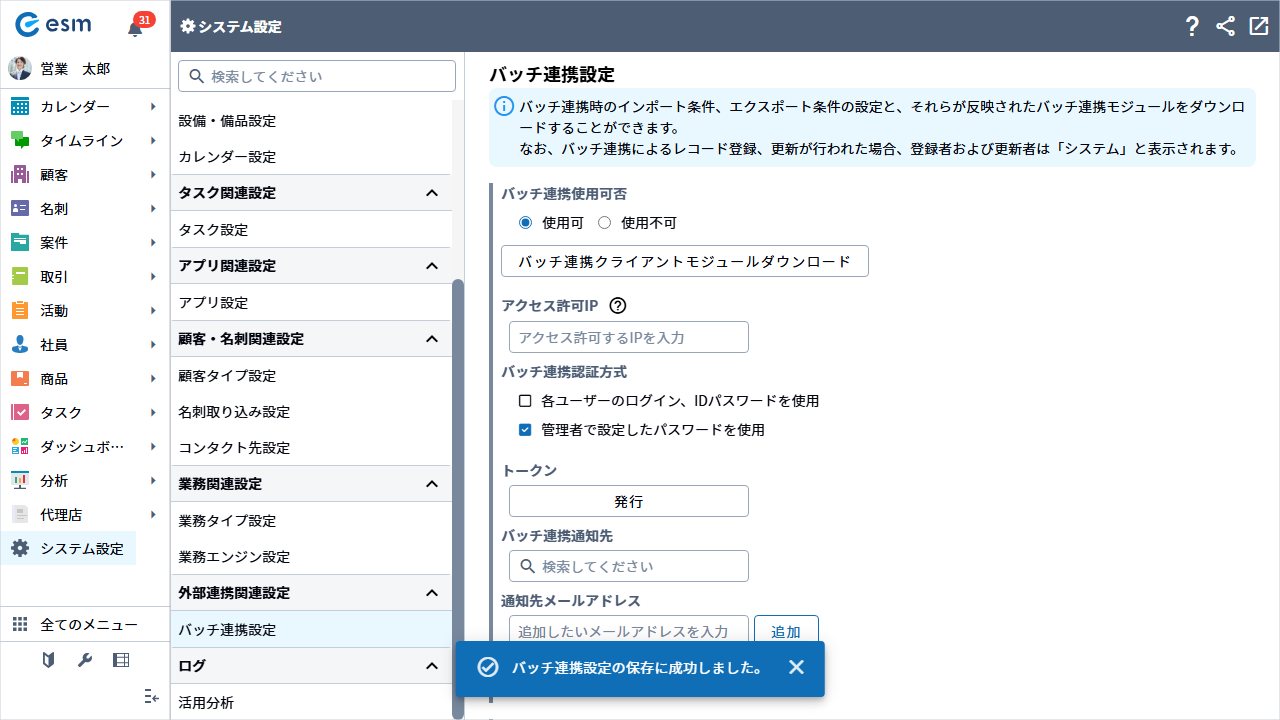Select 名刺取り込み設定 in settings list
This screenshot has width=1280, height=720.
[234, 412]
